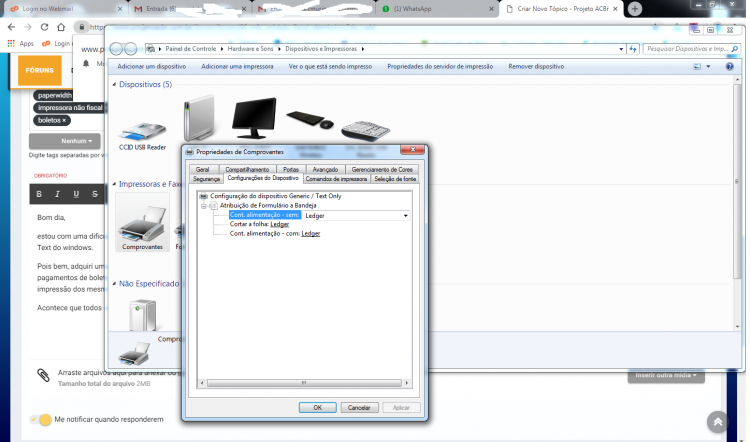This screenshot has width=750, height=442.
Task: Click Adicionar uma impressora
Action: (x=237, y=66)
